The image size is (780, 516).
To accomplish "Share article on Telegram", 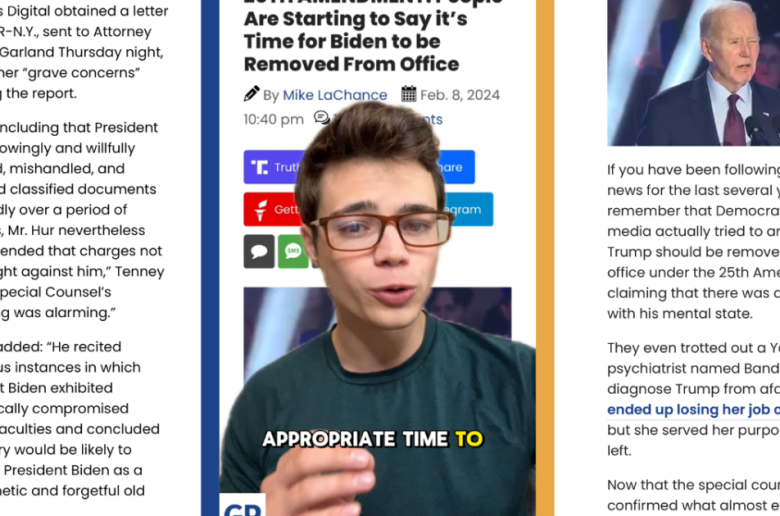I will tap(468, 209).
